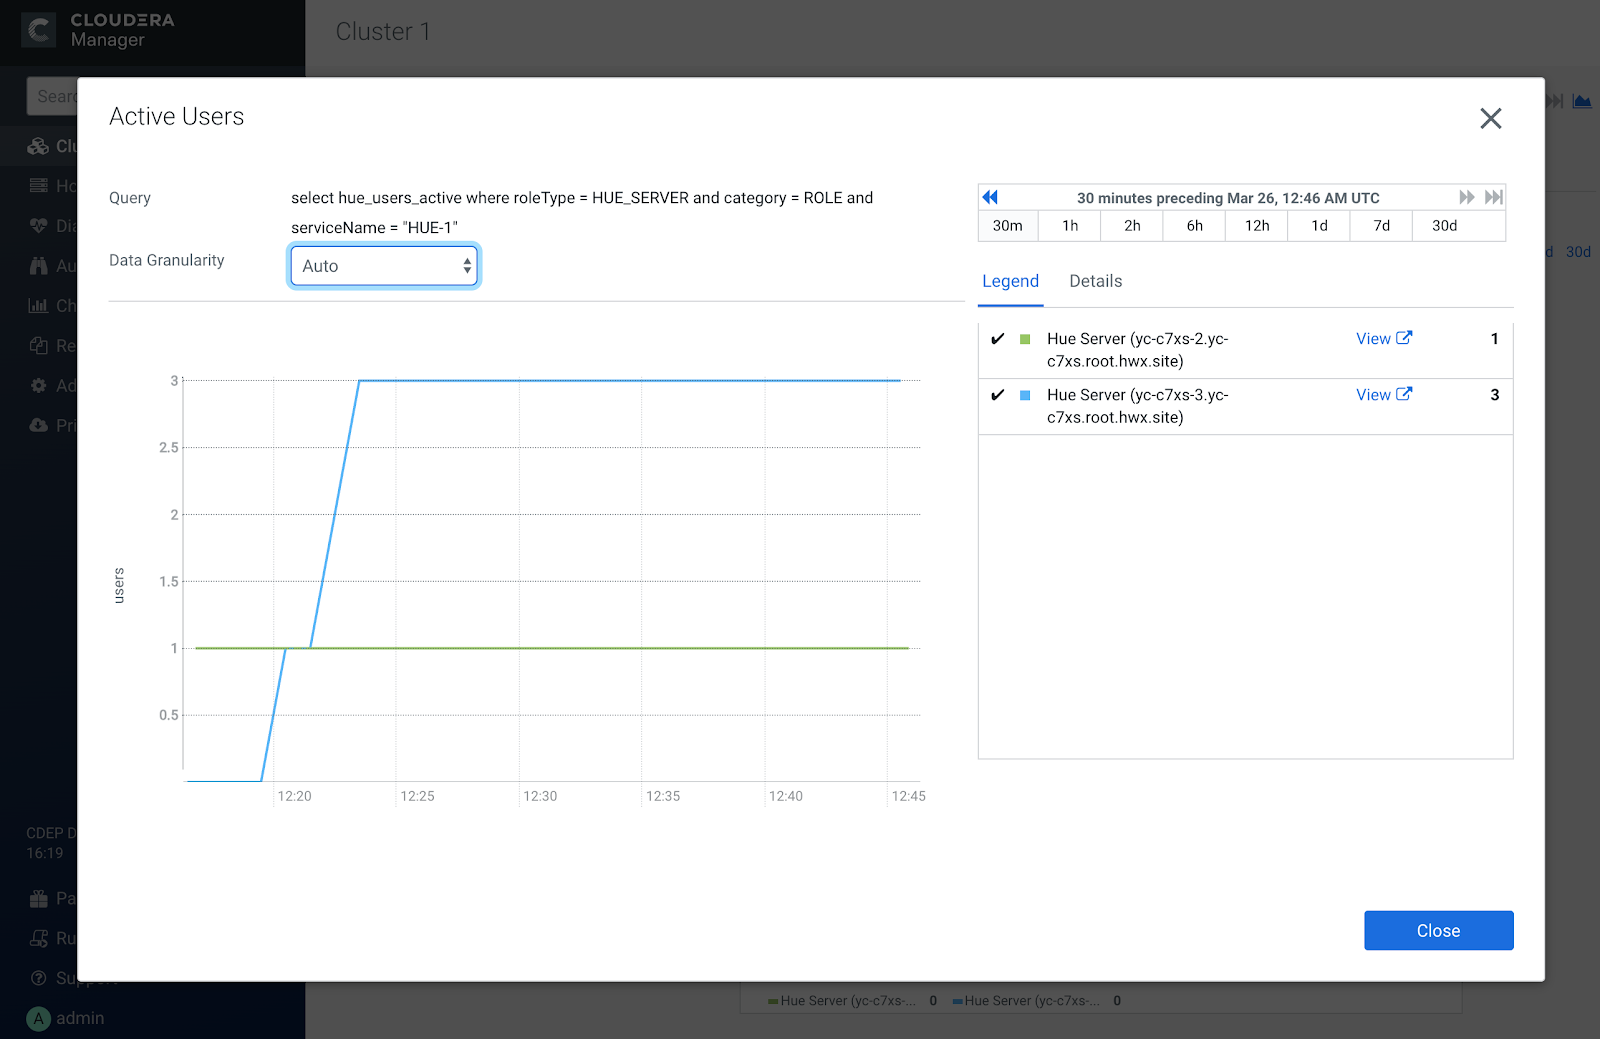Select the 7d time range
Screen dimensions: 1600x1039
click(x=1381, y=226)
